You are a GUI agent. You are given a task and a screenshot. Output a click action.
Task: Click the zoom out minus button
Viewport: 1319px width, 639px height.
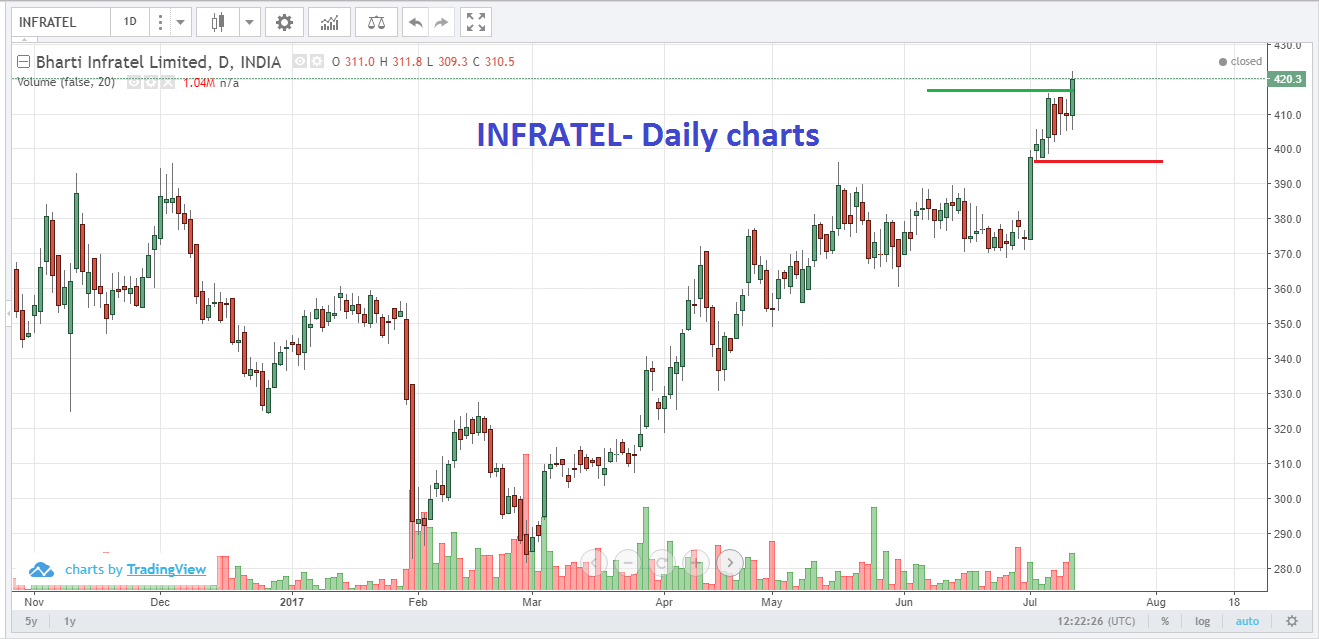click(x=628, y=562)
